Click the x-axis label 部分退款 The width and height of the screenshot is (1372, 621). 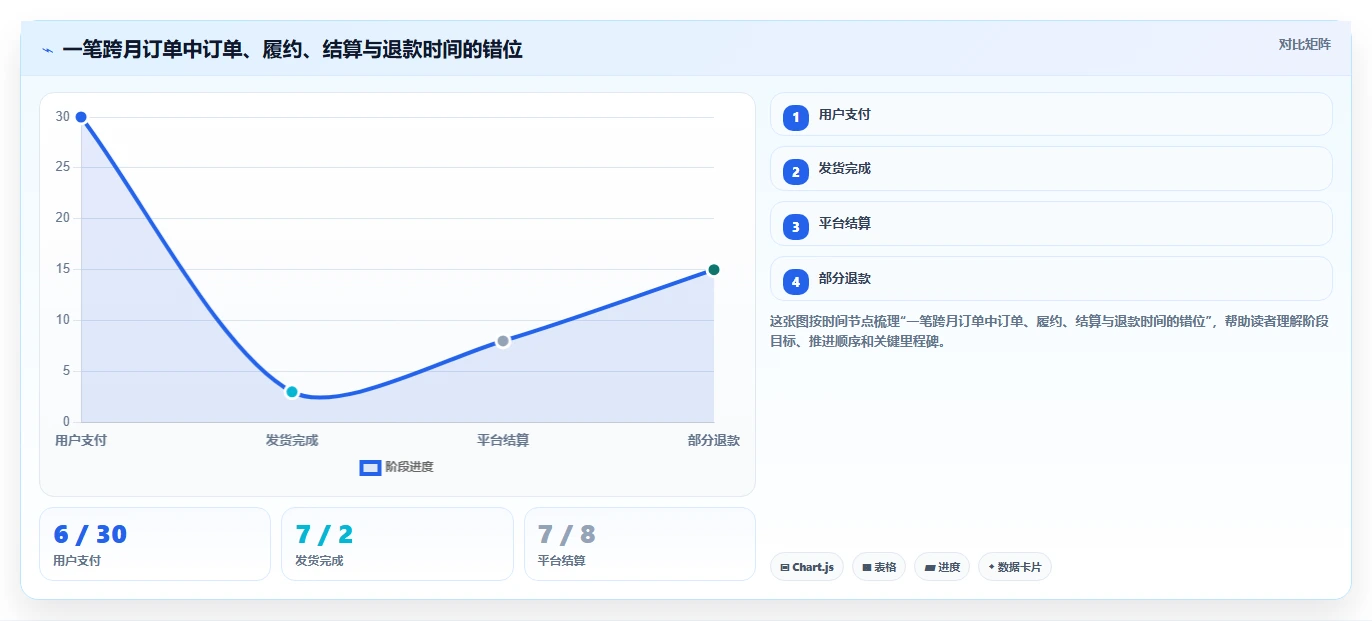pyautogui.click(x=714, y=440)
